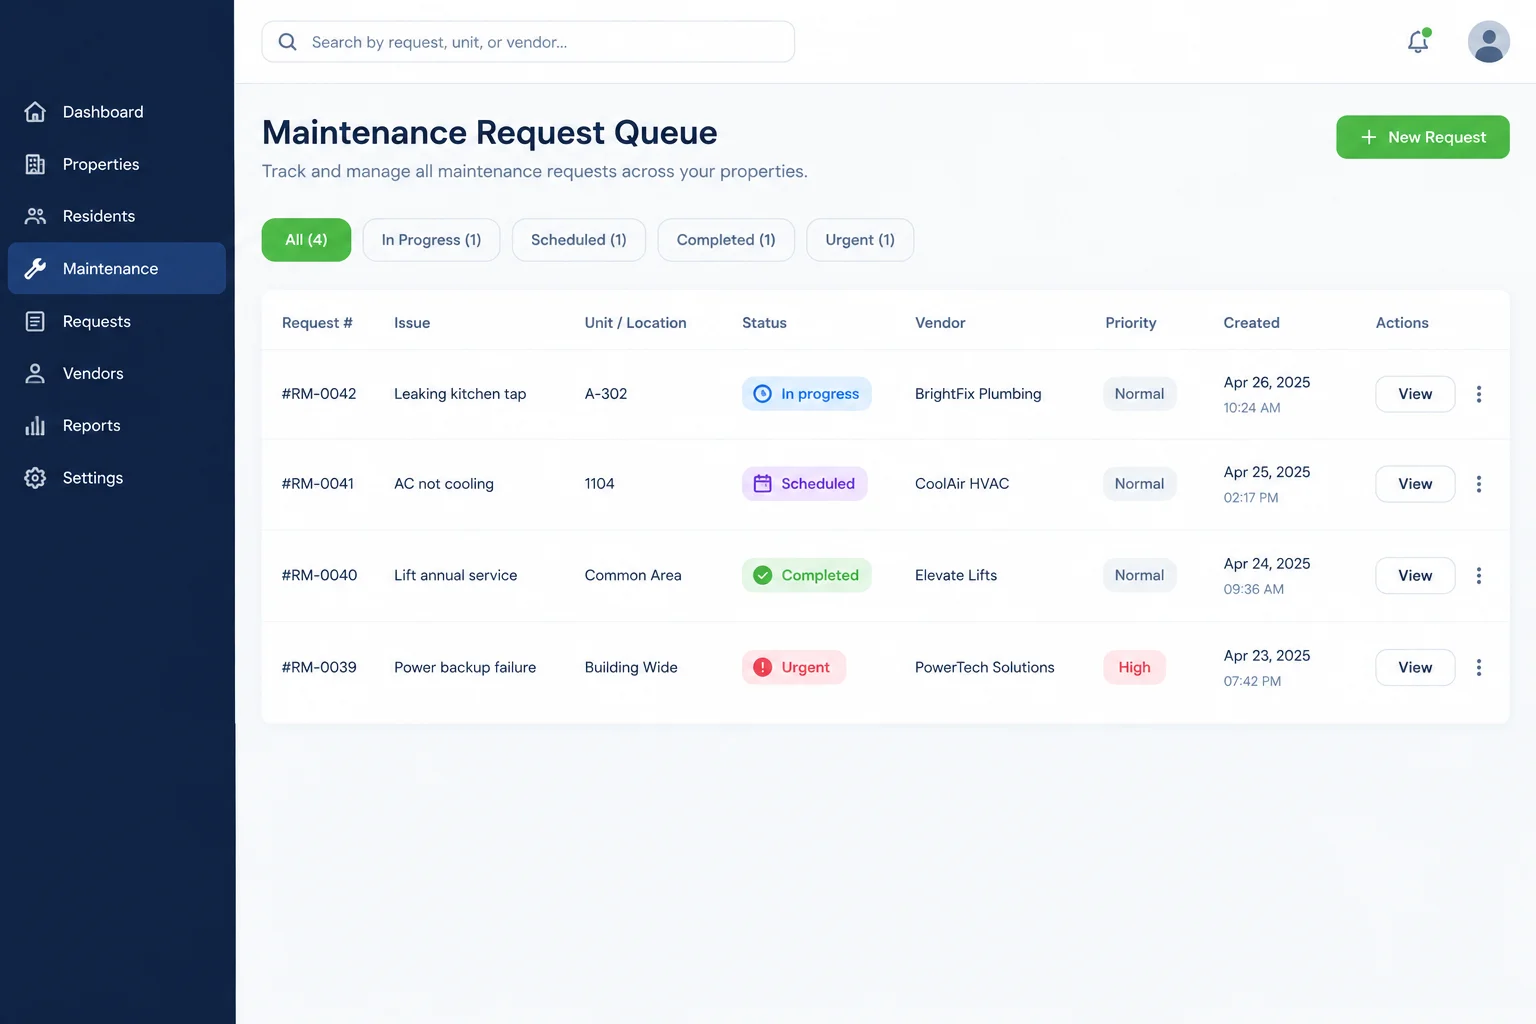Click the search magnifier icon

pos(287,42)
